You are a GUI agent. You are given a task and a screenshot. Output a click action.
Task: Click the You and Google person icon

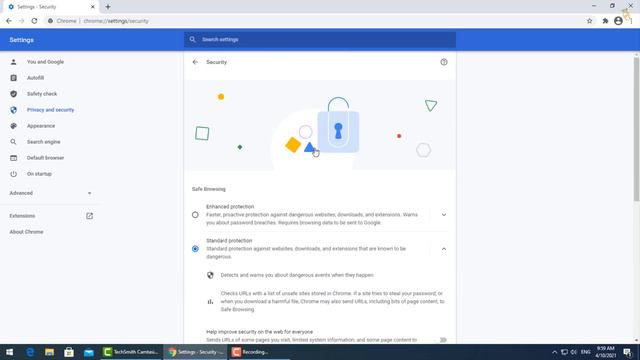click(x=13, y=62)
